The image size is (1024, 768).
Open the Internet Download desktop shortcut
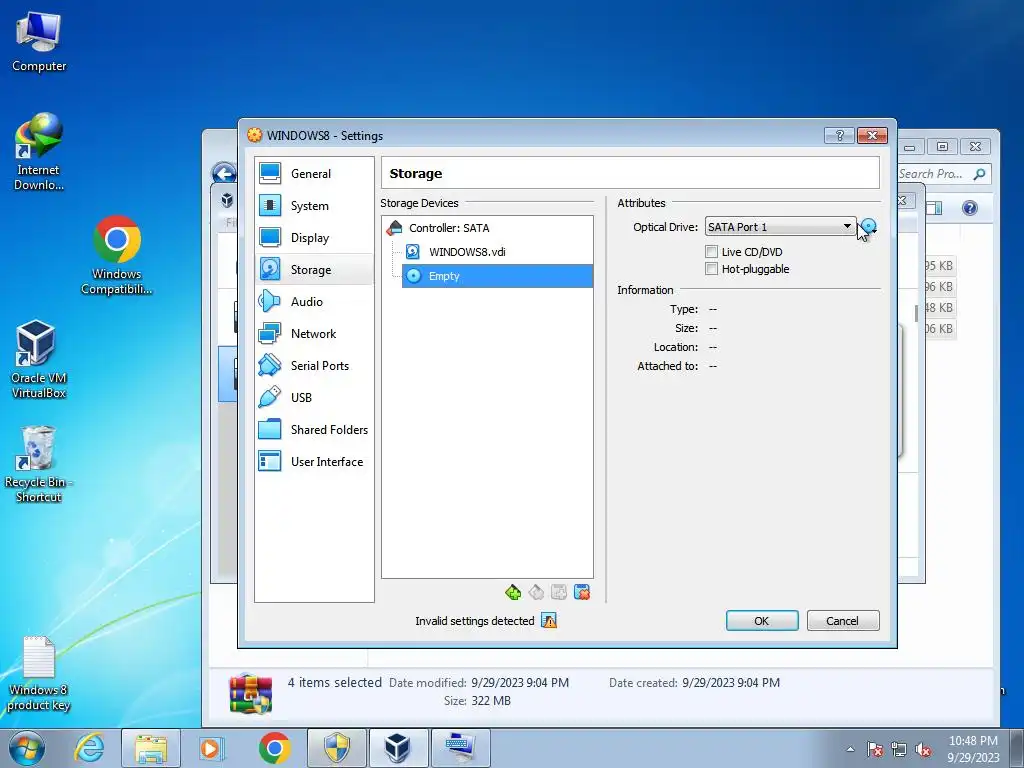point(39,152)
